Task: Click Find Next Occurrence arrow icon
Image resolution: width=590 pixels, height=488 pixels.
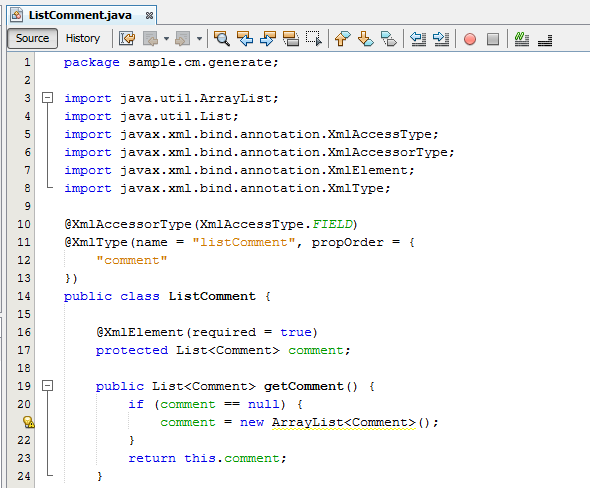Action: point(268,38)
